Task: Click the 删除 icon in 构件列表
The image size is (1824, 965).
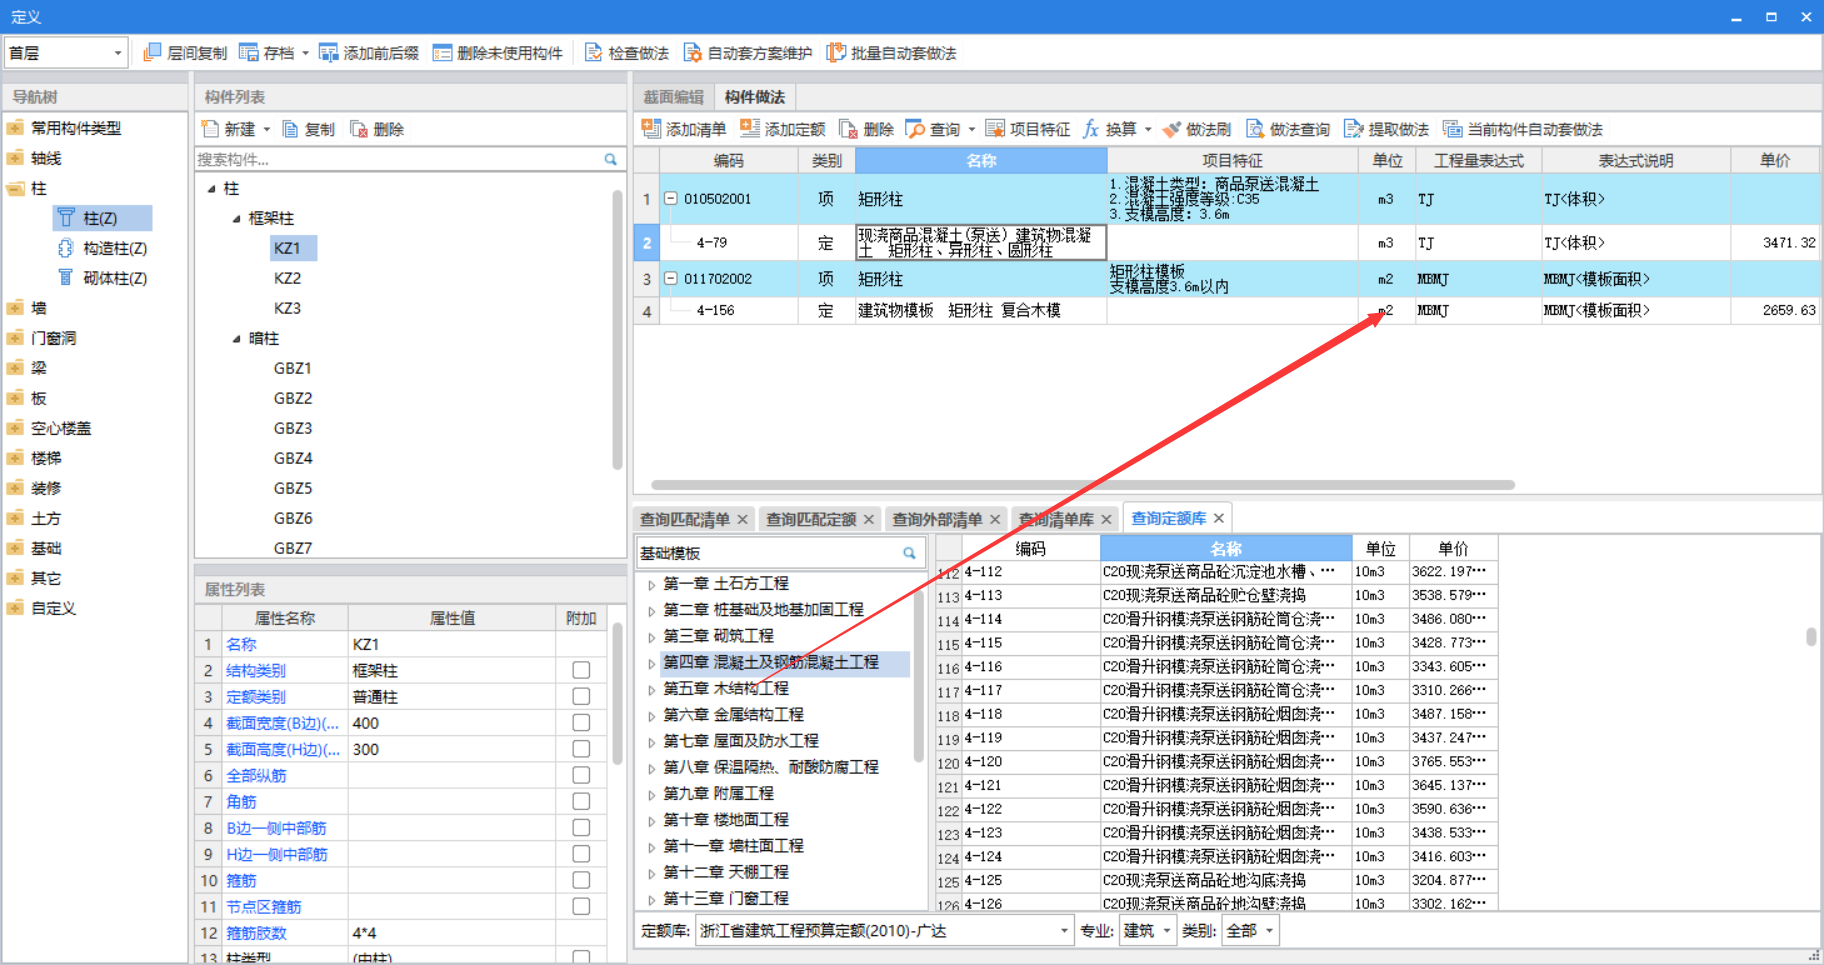Action: [358, 129]
